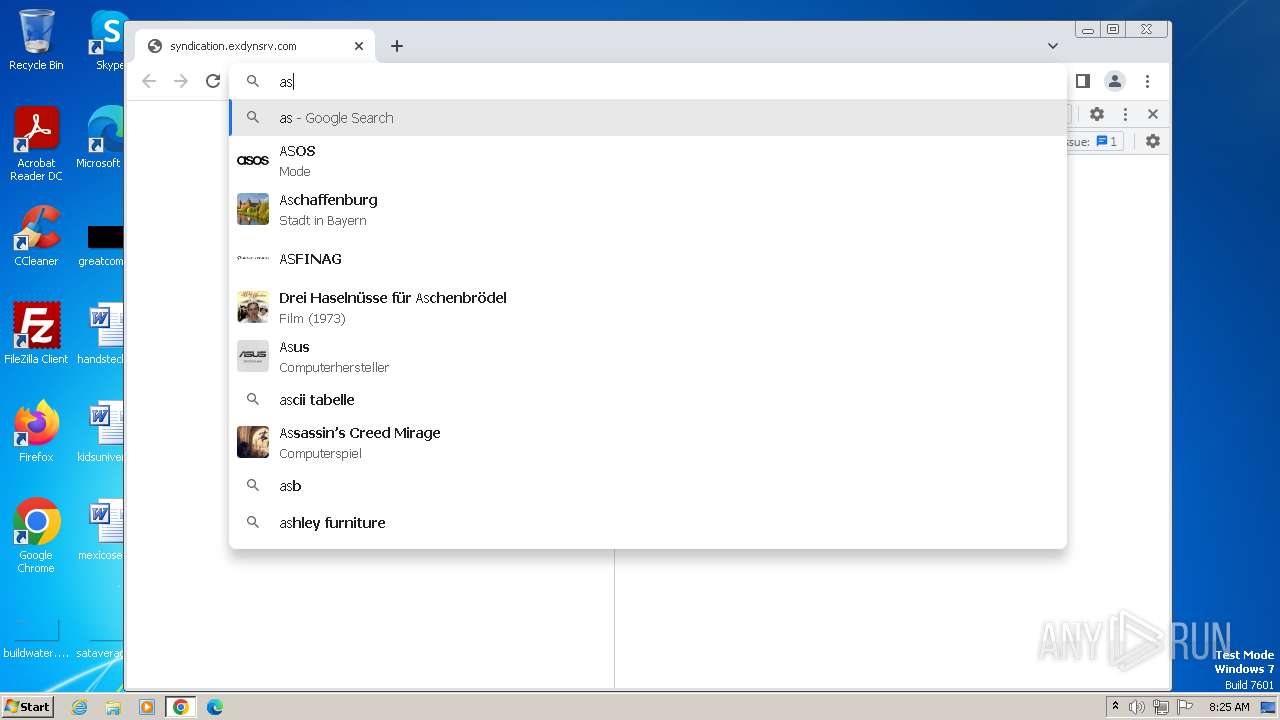Select the 'ashley furniture' suggestion
This screenshot has height=720, width=1280.
click(648, 522)
